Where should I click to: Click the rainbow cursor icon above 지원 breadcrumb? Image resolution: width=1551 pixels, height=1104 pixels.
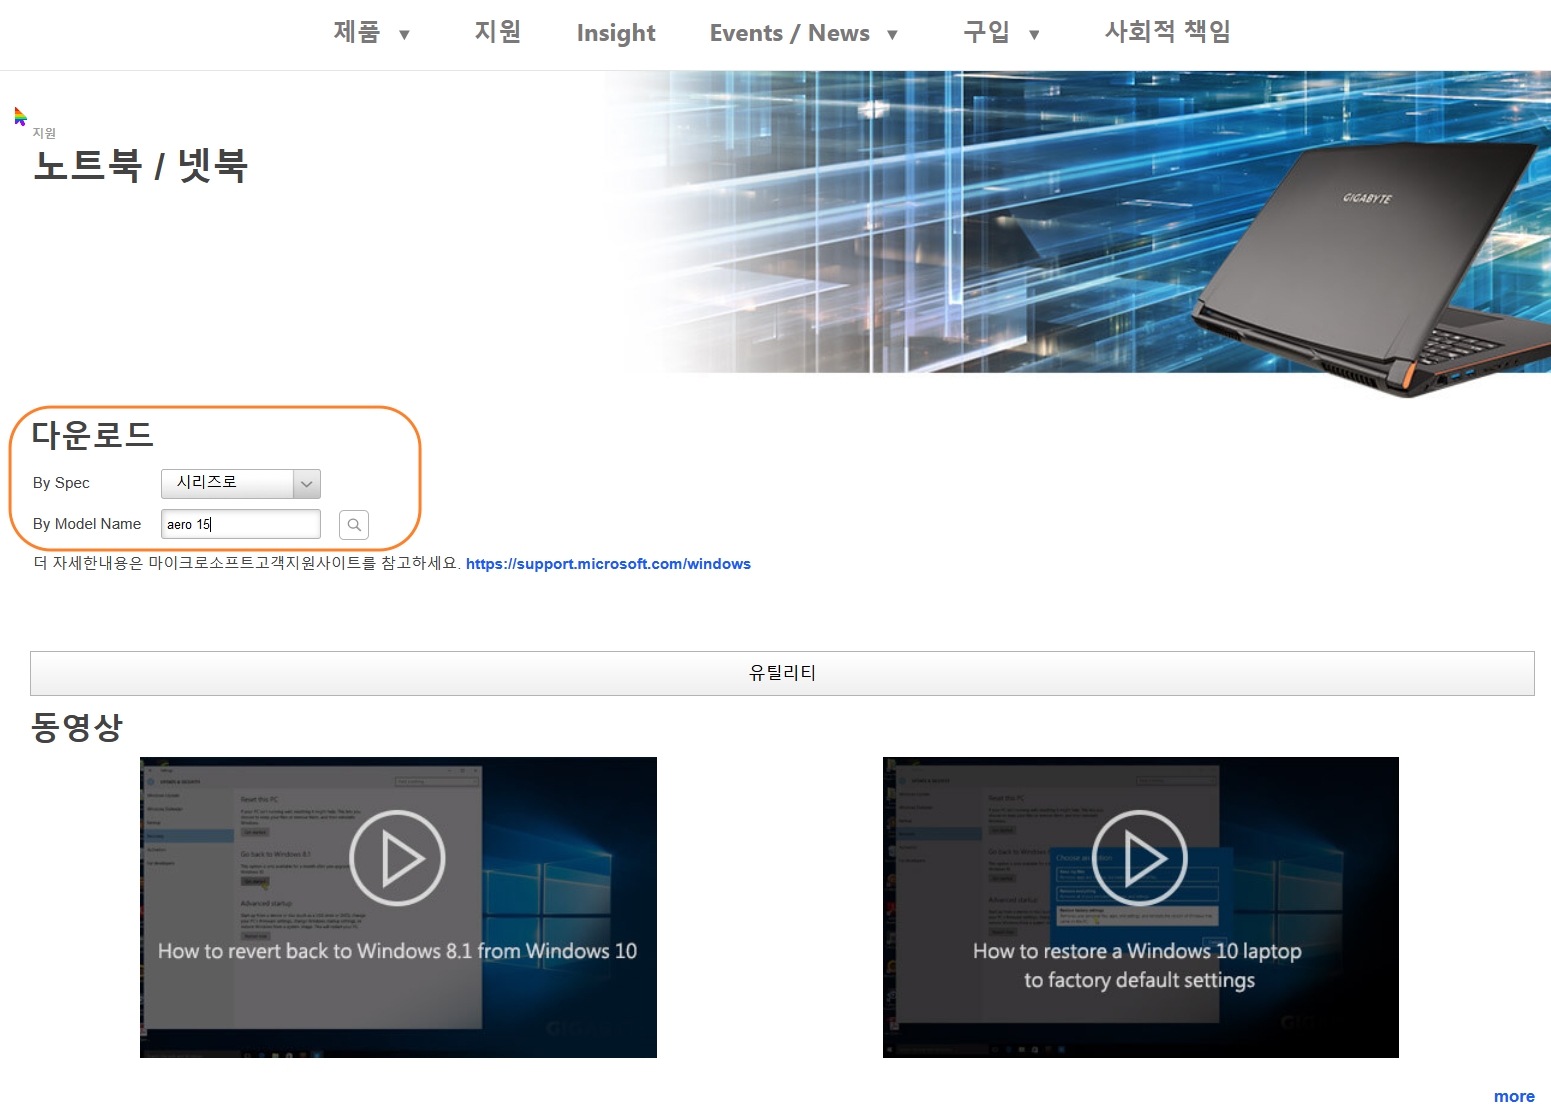pyautogui.click(x=20, y=115)
